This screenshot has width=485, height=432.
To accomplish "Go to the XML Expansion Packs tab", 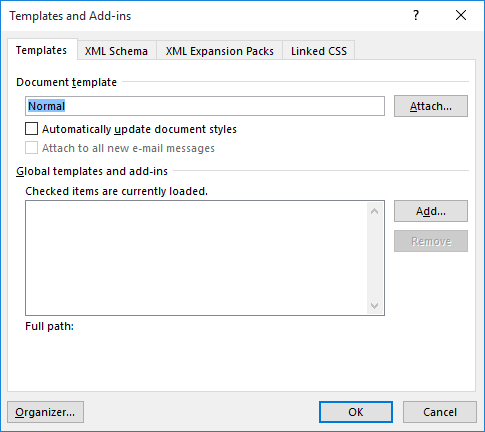I will [220, 51].
